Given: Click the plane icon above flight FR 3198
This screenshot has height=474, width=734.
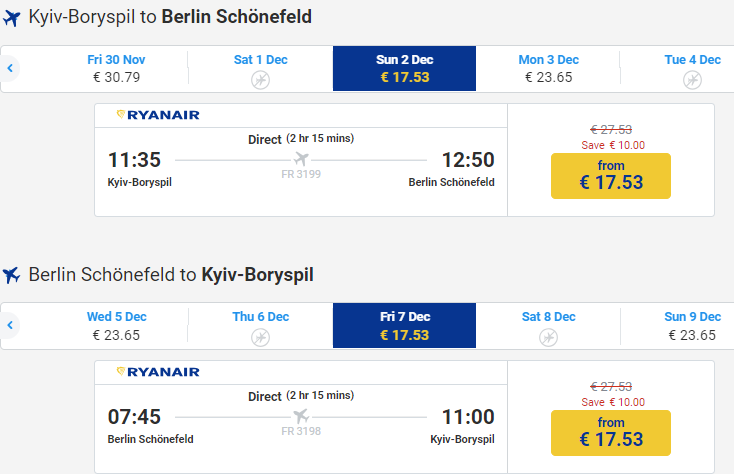Looking at the screenshot, I should click(x=301, y=416).
